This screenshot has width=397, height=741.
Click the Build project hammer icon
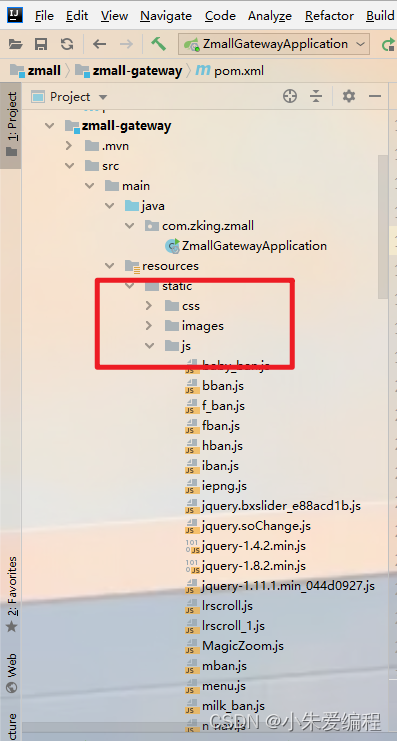[x=158, y=44]
